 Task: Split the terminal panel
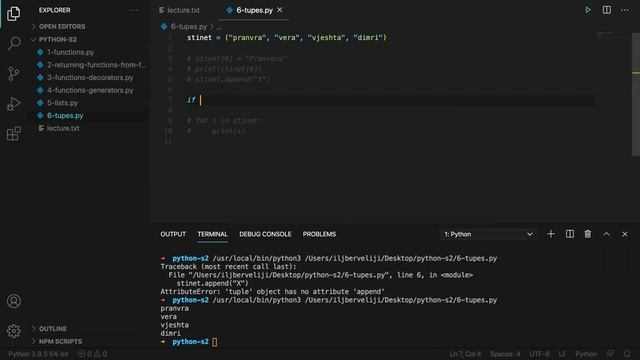(569, 234)
